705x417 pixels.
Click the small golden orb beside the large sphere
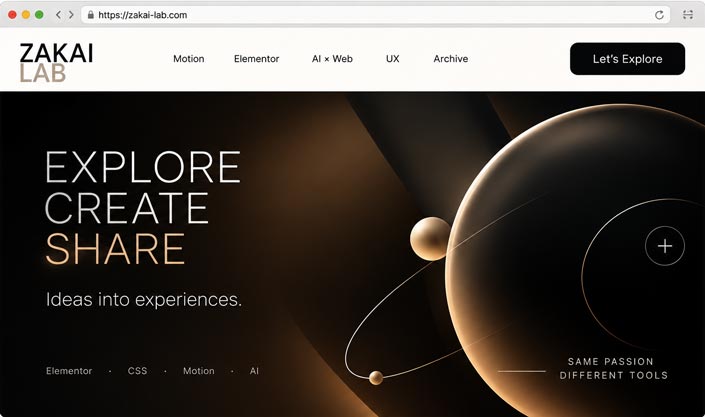point(430,238)
